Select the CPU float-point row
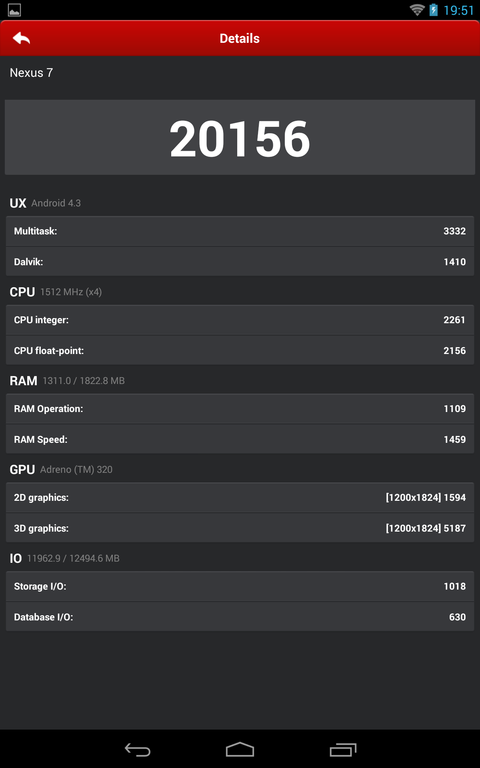This screenshot has width=480, height=768. pyautogui.click(x=240, y=351)
